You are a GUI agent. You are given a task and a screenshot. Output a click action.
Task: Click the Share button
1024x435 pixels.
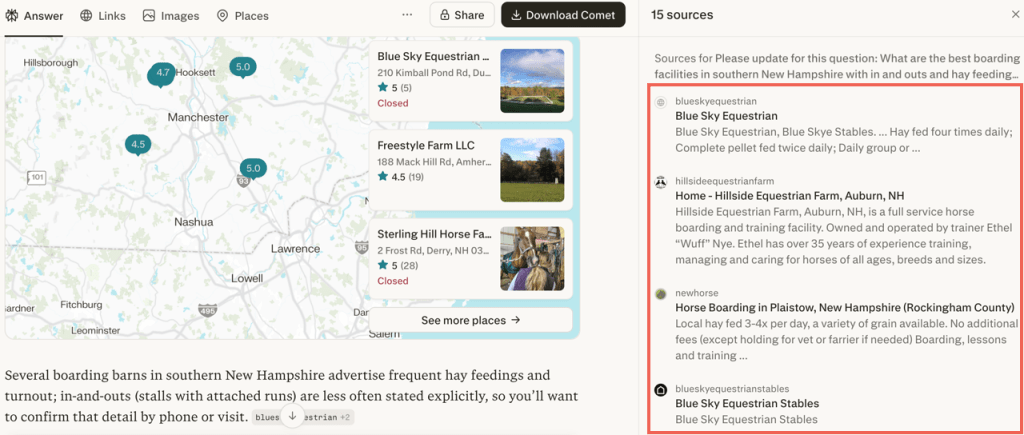coord(461,15)
